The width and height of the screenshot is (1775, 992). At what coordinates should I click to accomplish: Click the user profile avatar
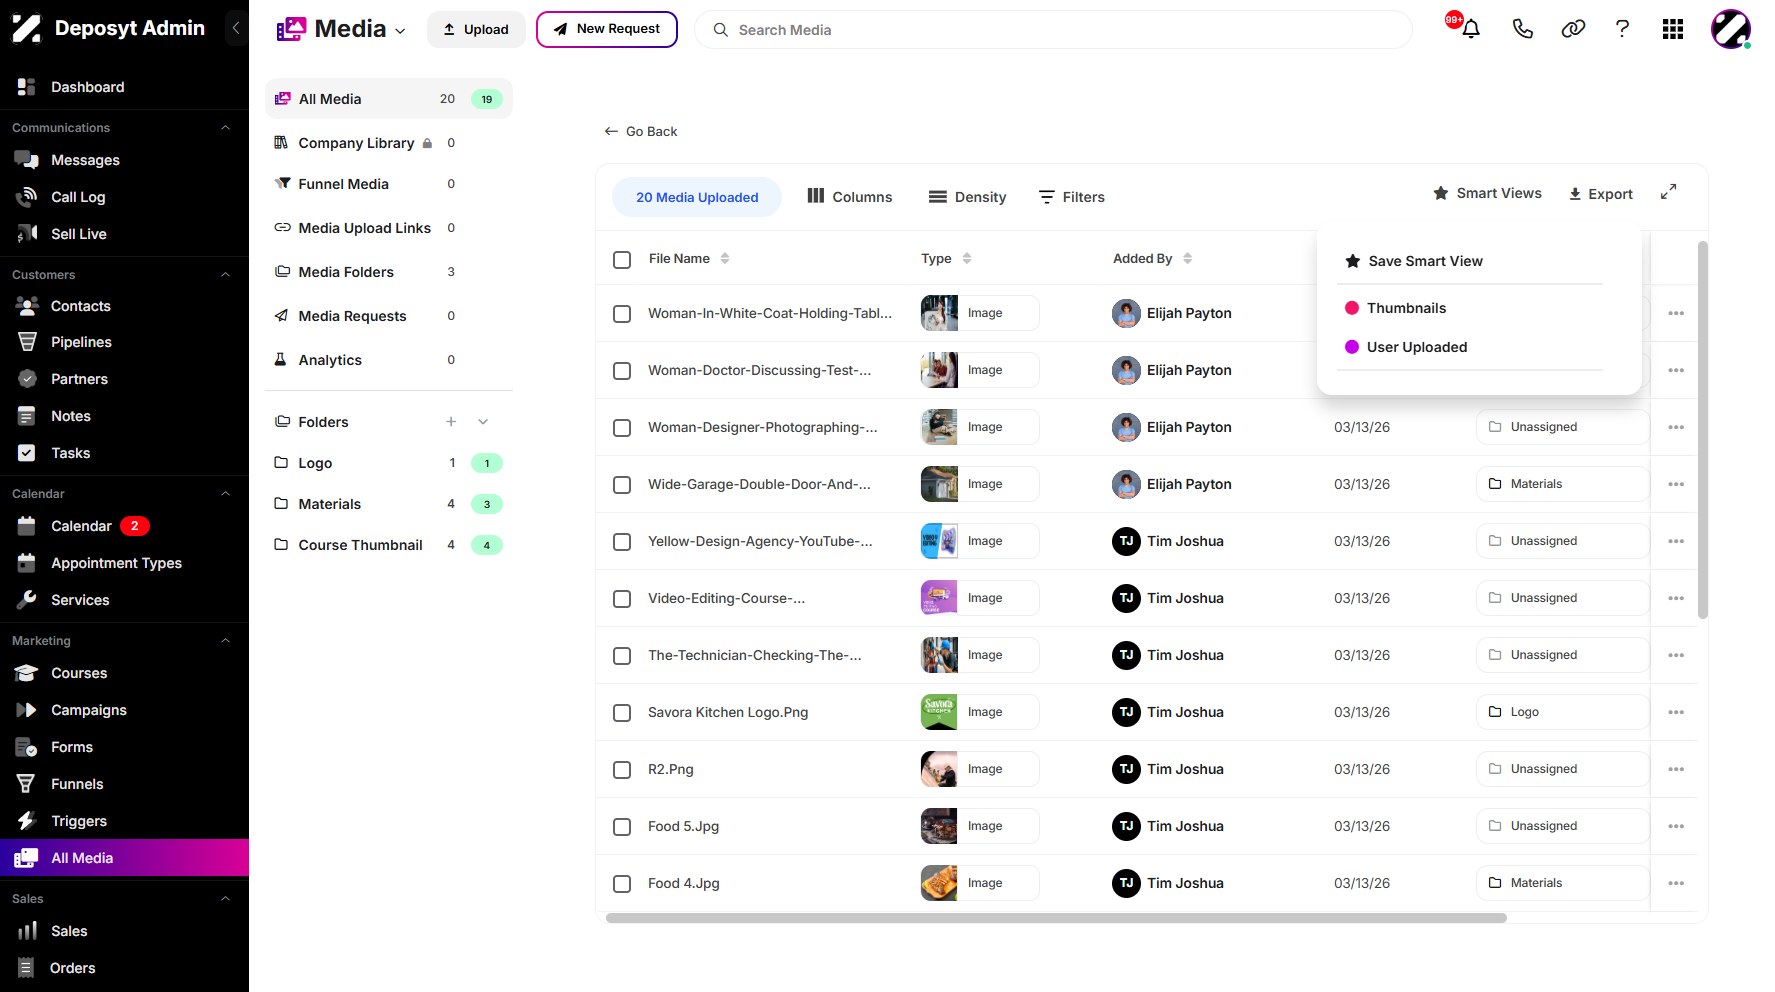[1730, 29]
